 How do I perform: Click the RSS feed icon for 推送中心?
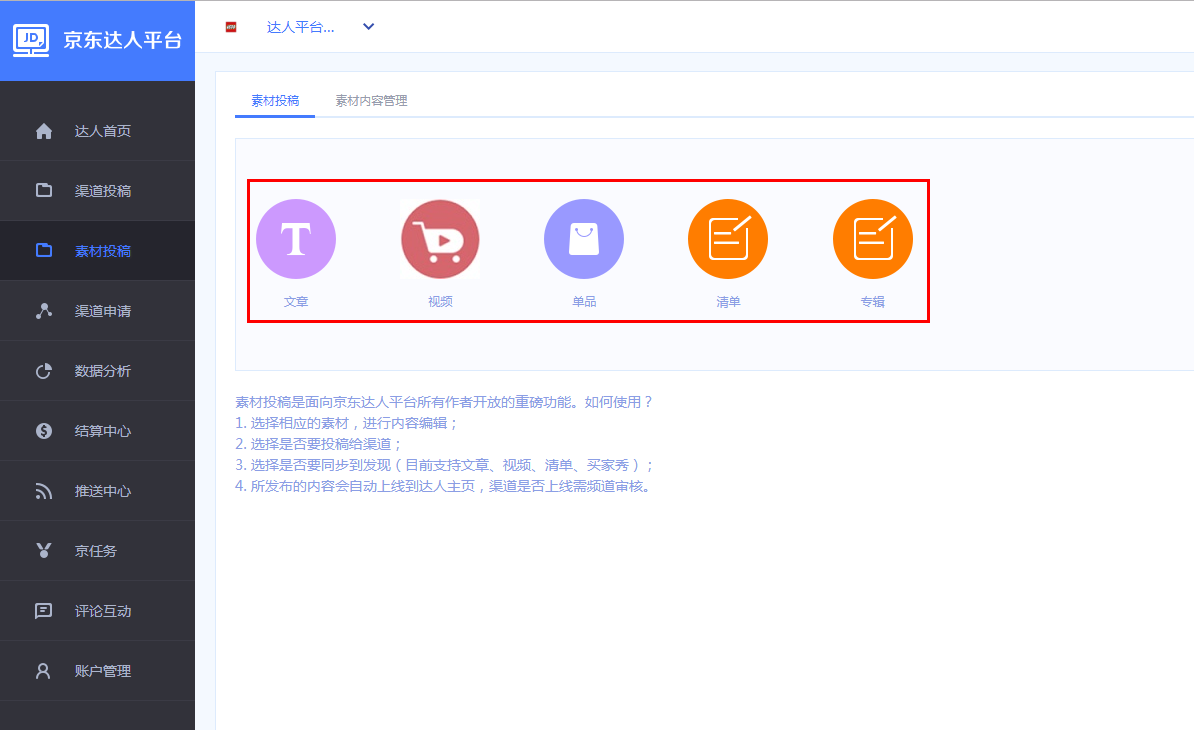[44, 491]
